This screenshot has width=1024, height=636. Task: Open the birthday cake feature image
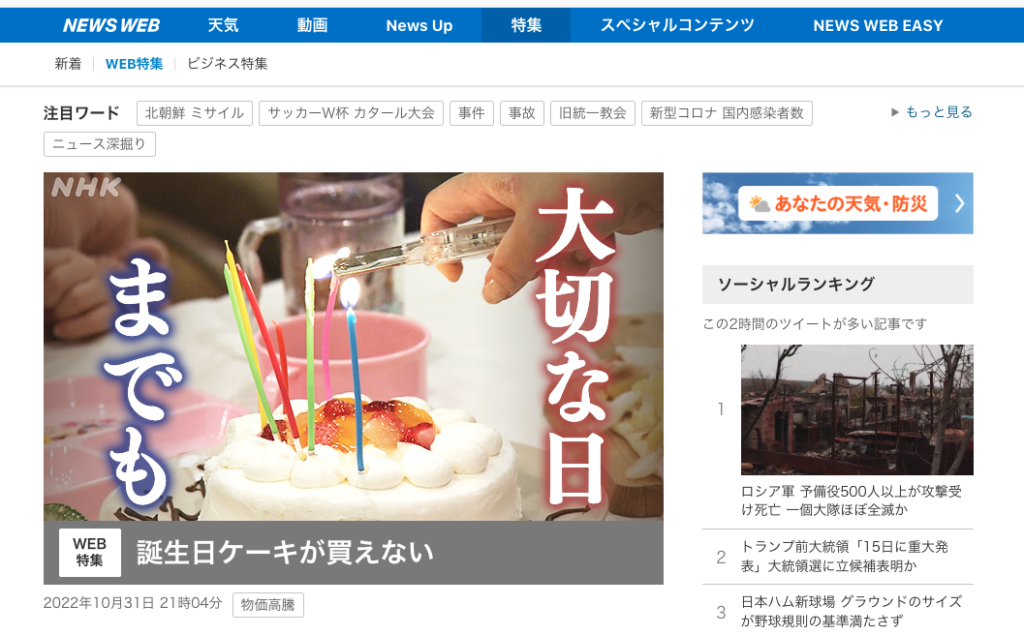tap(353, 347)
